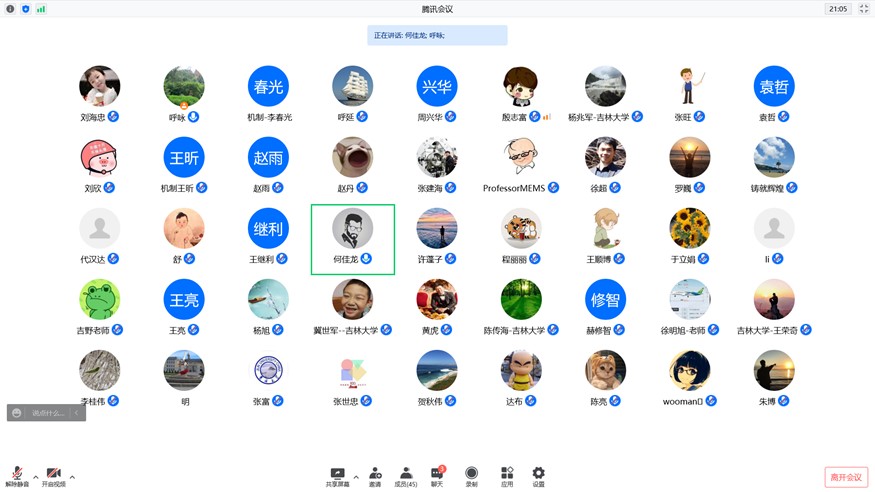This screenshot has width=875, height=492.
Task: Collapse the chat input bar arrow
Action: coord(77,413)
